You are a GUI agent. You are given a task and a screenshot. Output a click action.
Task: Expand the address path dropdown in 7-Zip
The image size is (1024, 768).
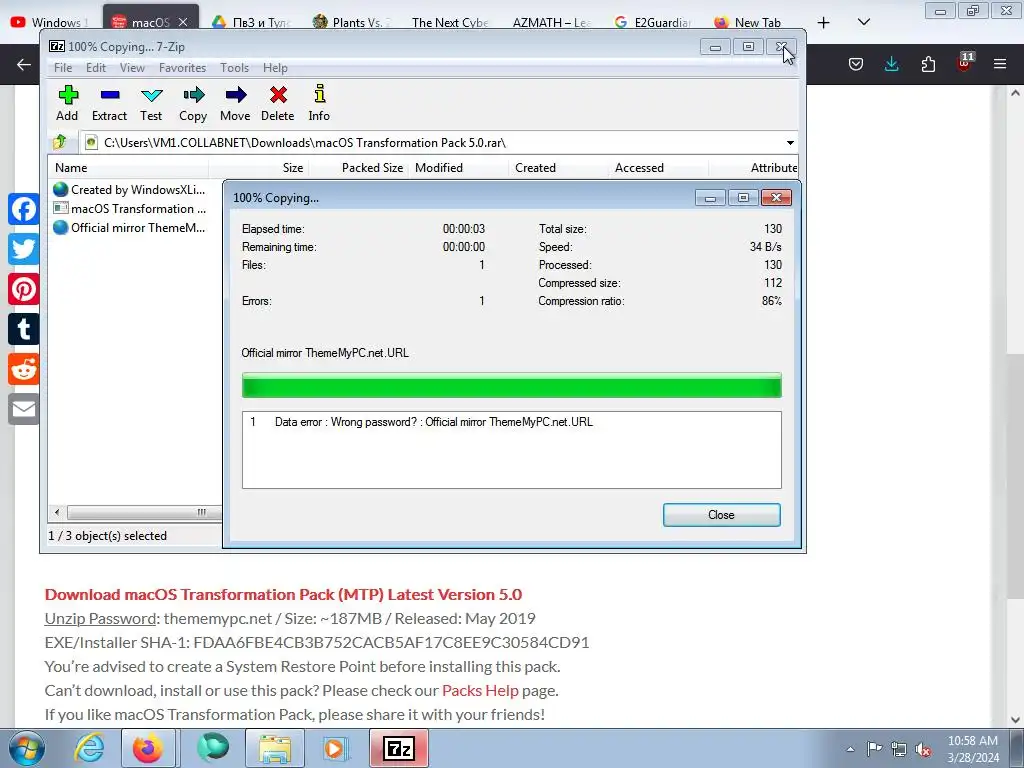tap(790, 142)
